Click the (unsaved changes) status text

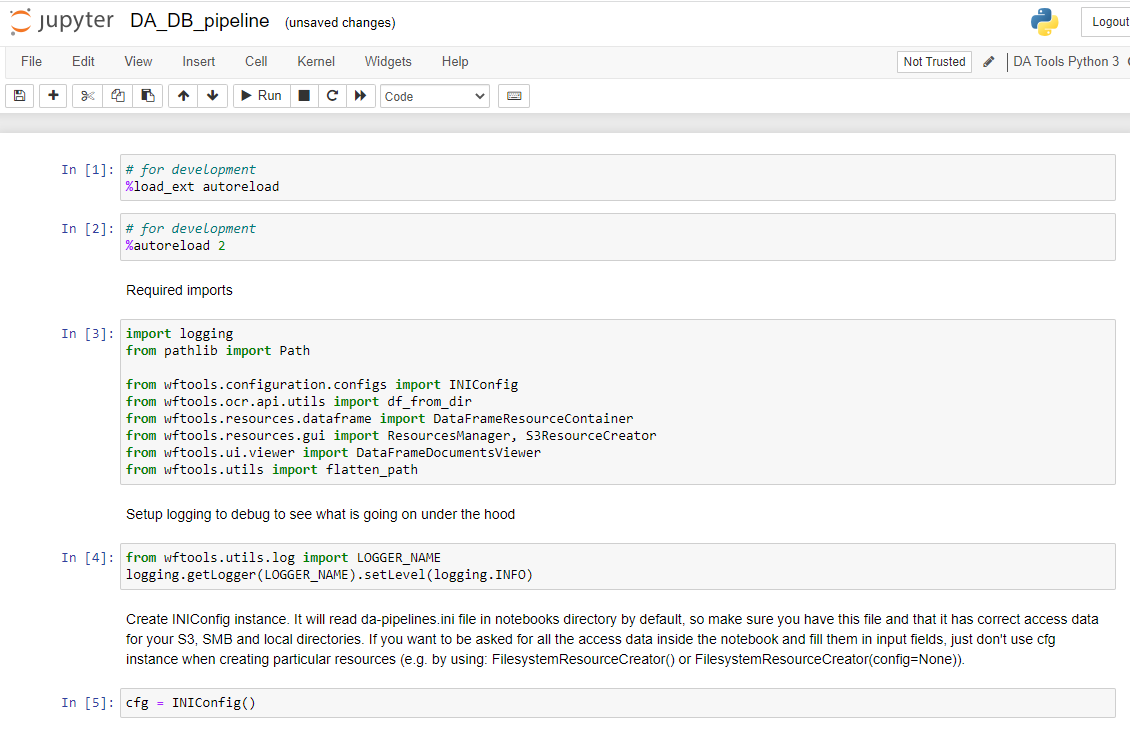[x=340, y=23]
